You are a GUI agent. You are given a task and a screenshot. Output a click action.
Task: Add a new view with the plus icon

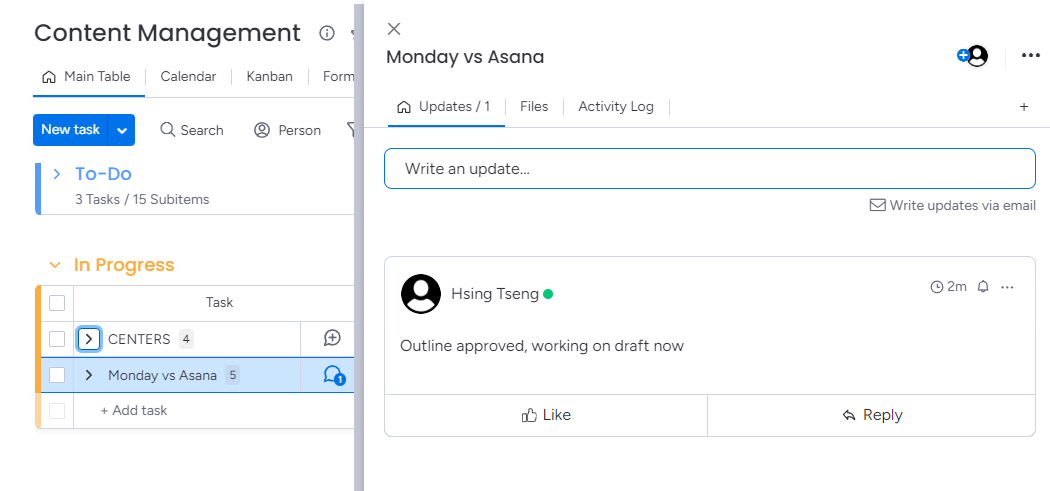(1024, 107)
